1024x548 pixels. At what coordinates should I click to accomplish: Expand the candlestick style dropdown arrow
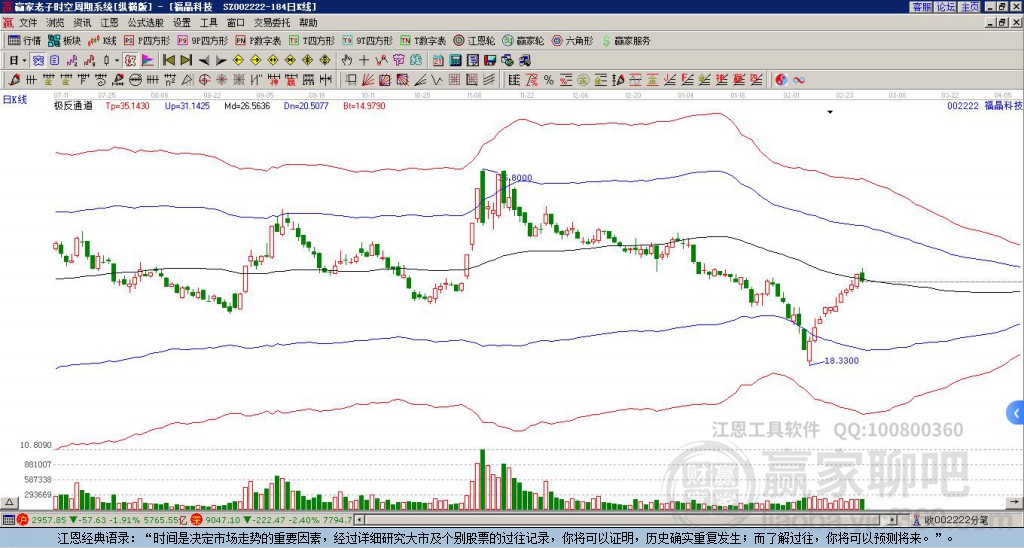117,61
